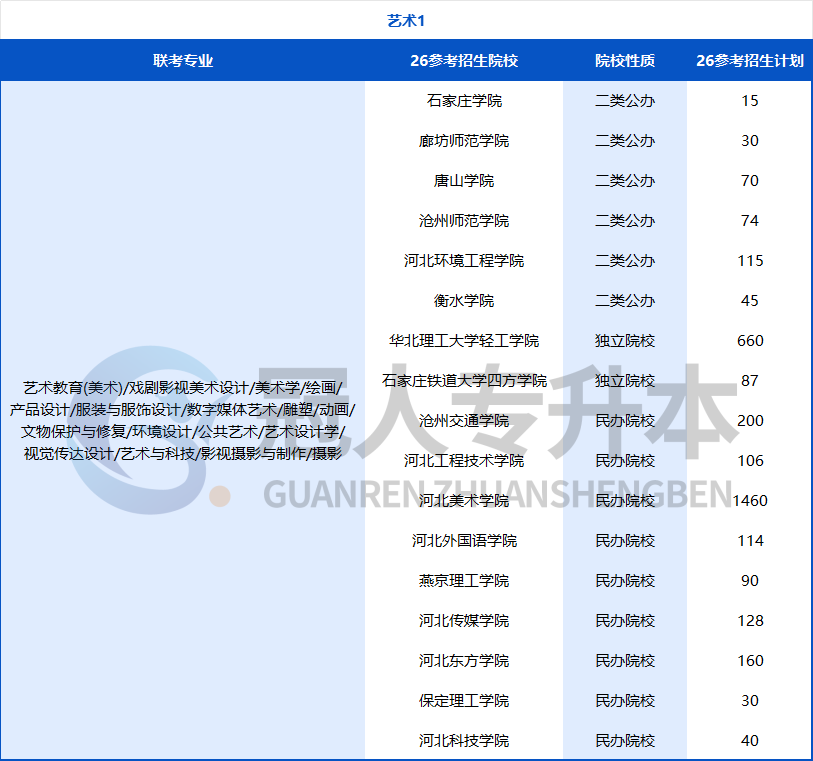Viewport: 813px width, 761px height.
Task: Select the 唐山学院 school cell
Action: (x=464, y=180)
